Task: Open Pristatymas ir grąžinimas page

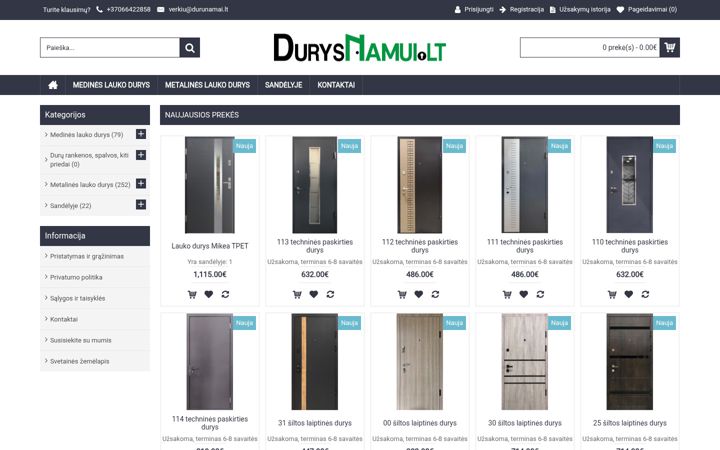Action: click(x=87, y=256)
